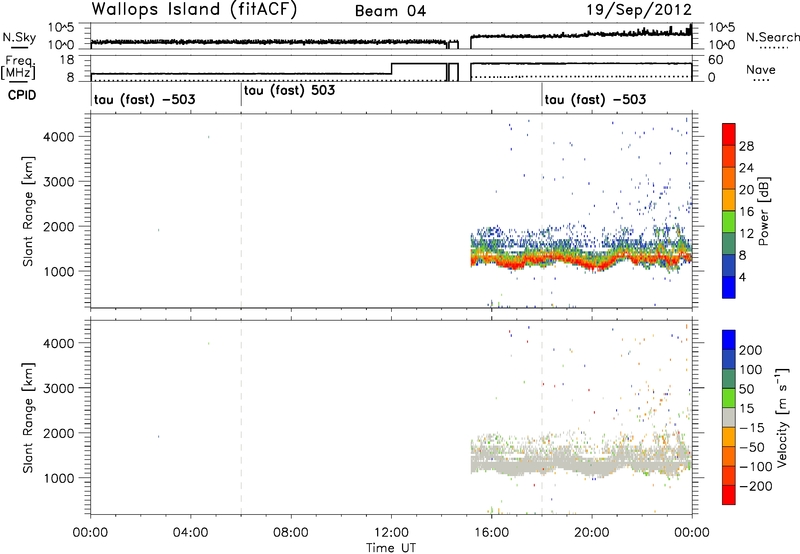Select the 'CPID' row label

pyautogui.click(x=22, y=95)
